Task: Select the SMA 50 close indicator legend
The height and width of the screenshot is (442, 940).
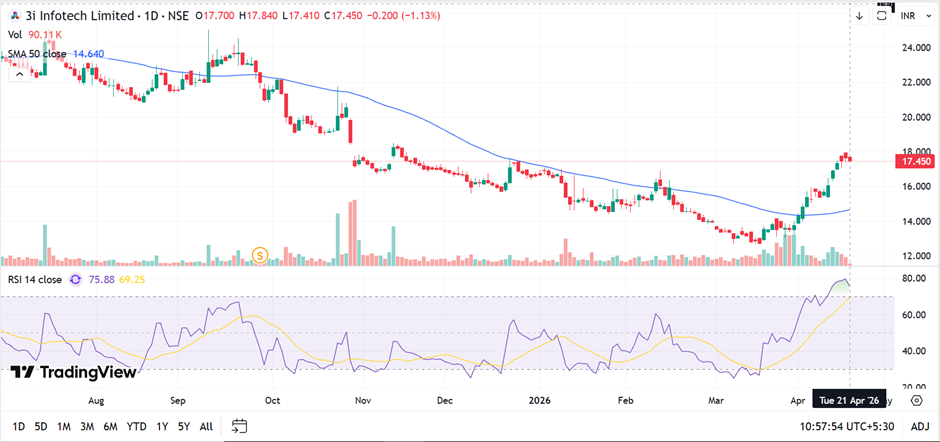Action: (38, 52)
